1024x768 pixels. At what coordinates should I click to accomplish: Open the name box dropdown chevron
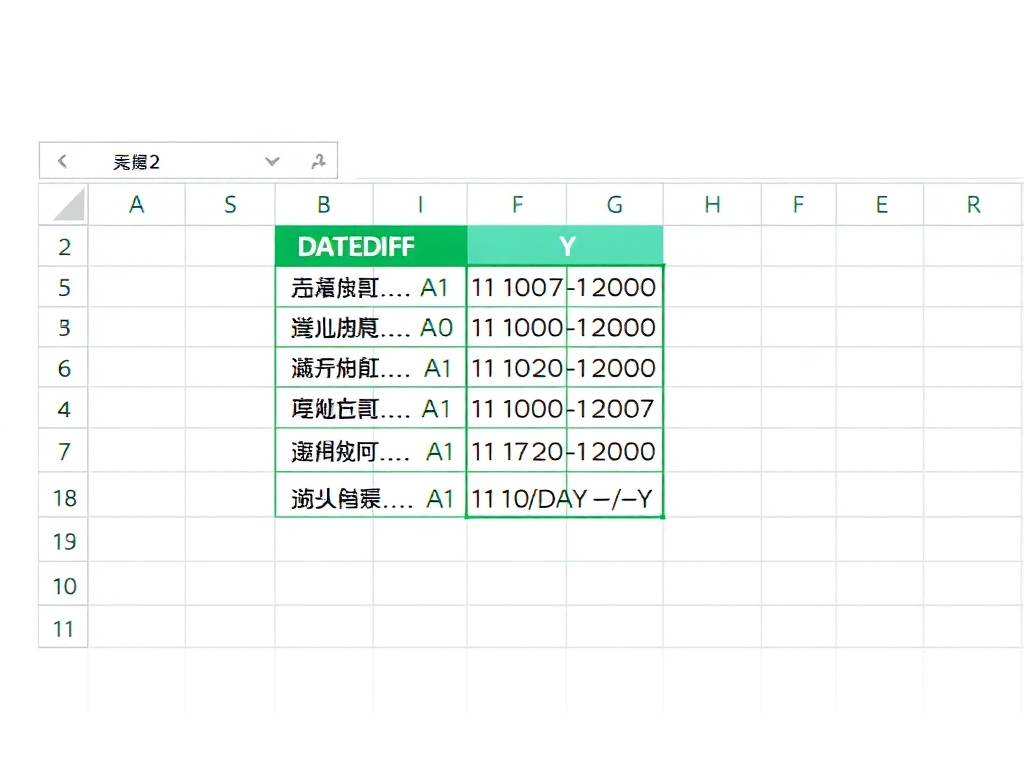click(272, 161)
